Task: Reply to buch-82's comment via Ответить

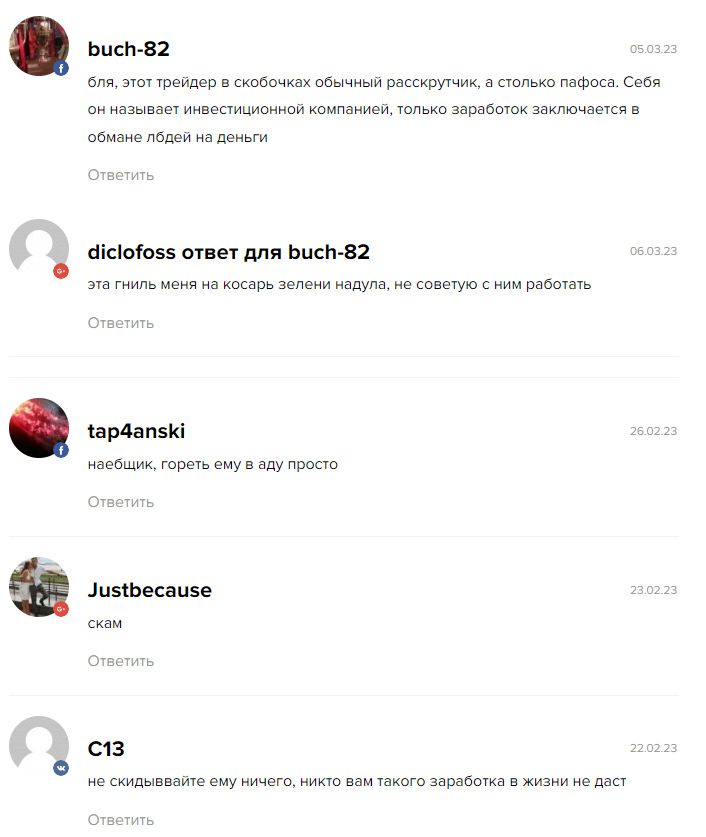Action: [x=121, y=175]
